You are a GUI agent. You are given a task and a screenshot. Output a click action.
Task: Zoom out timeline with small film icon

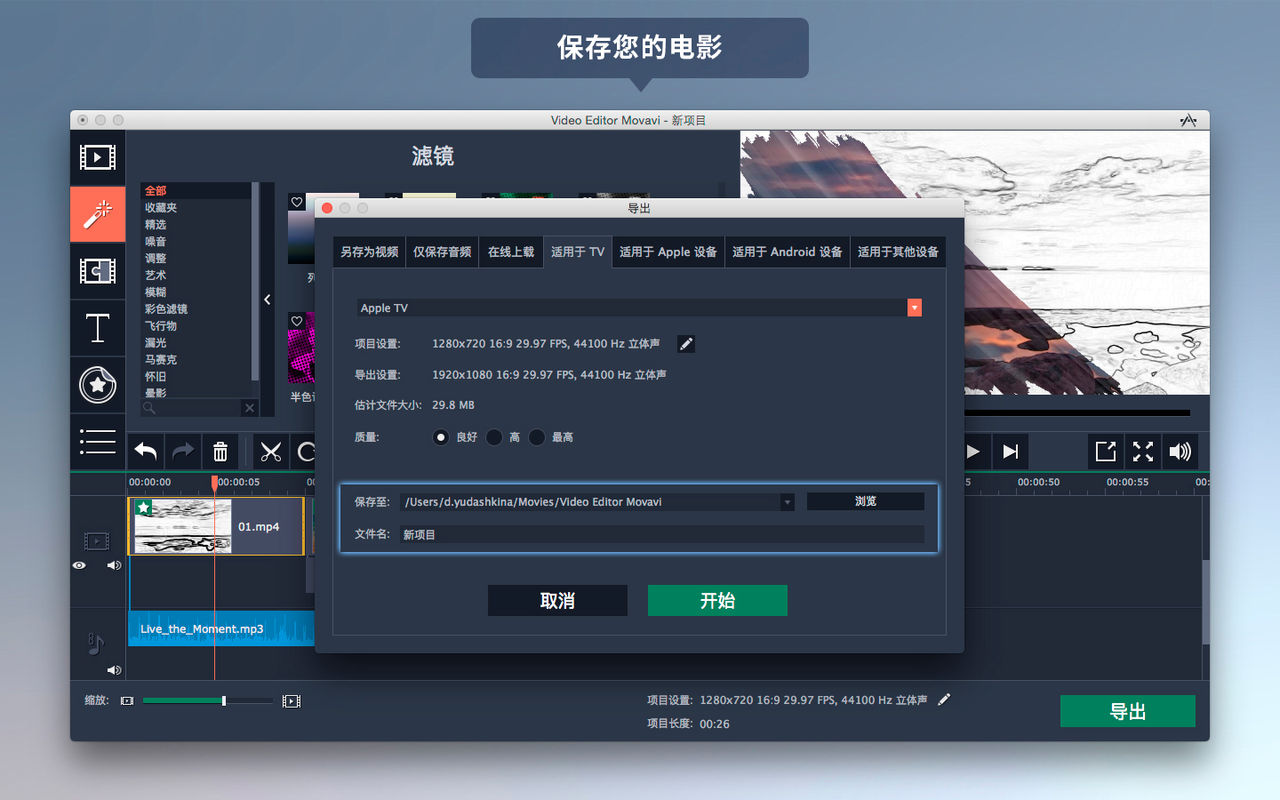click(x=127, y=701)
